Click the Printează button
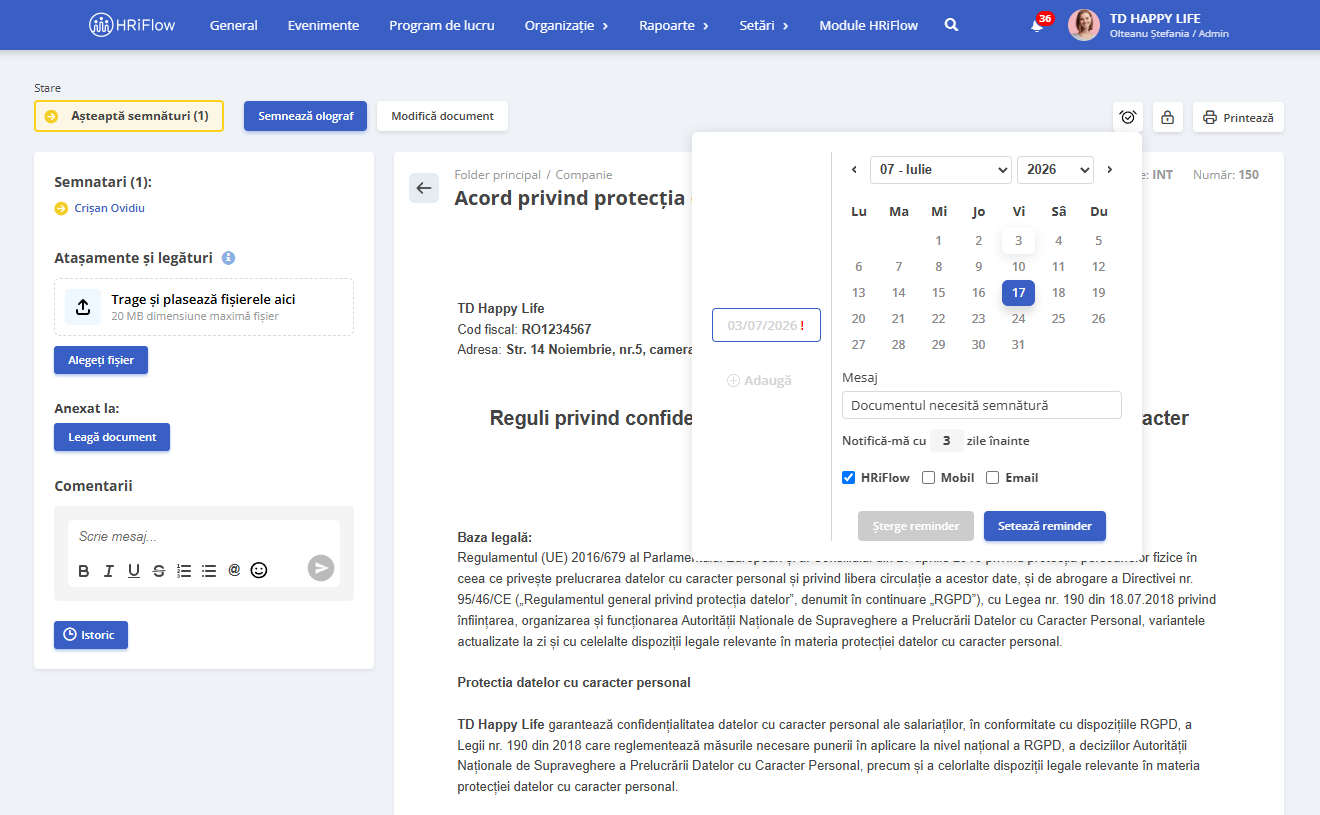Image resolution: width=1320 pixels, height=815 pixels. coord(1238,117)
